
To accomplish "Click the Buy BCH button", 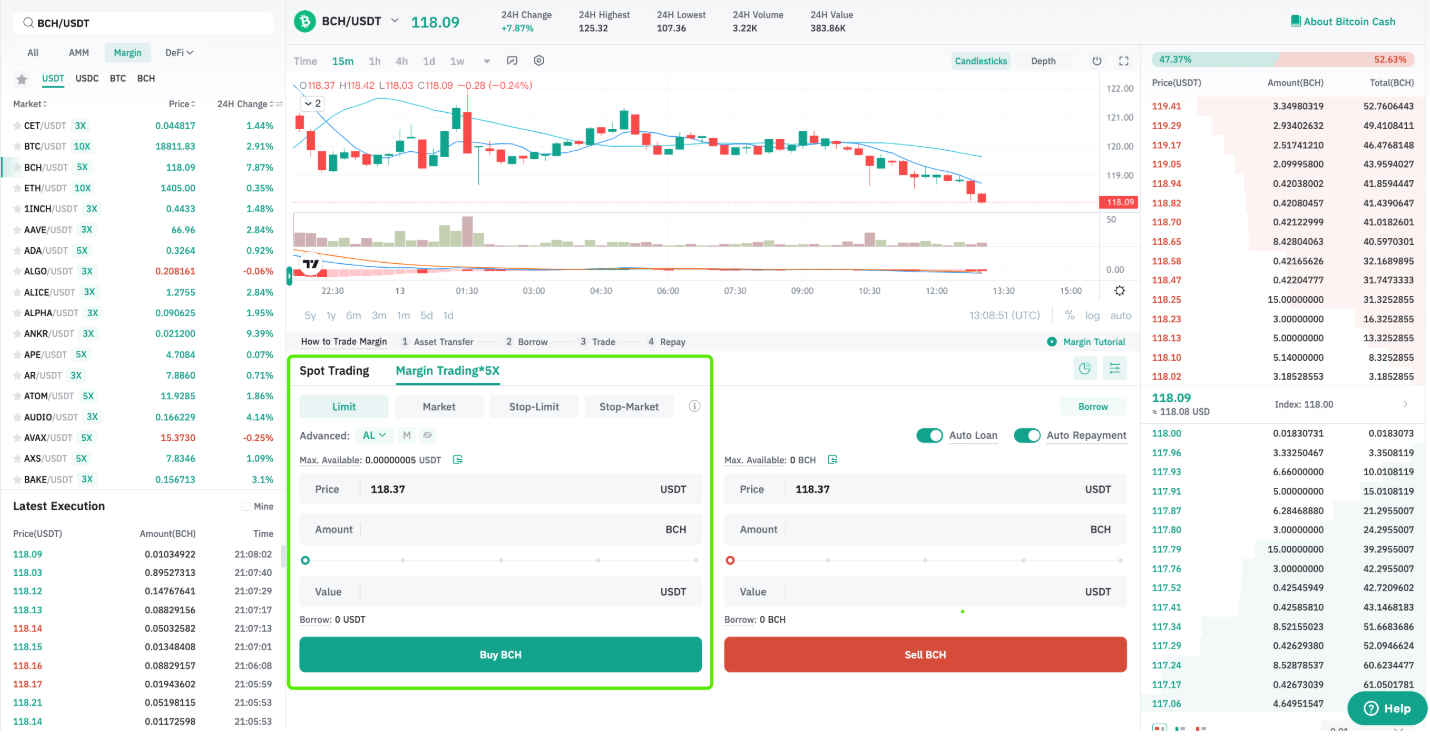I will pos(500,655).
